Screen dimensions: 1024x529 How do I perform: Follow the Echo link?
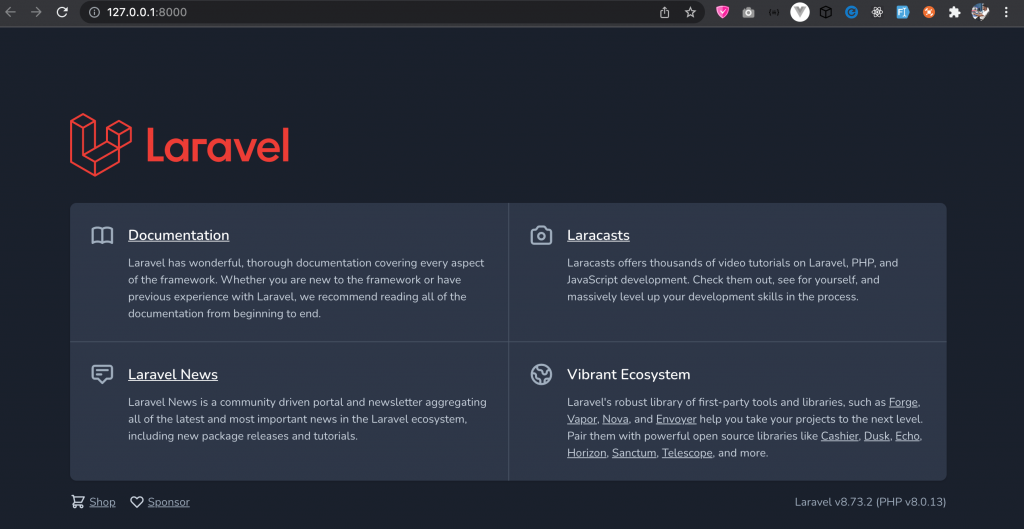[x=907, y=436]
